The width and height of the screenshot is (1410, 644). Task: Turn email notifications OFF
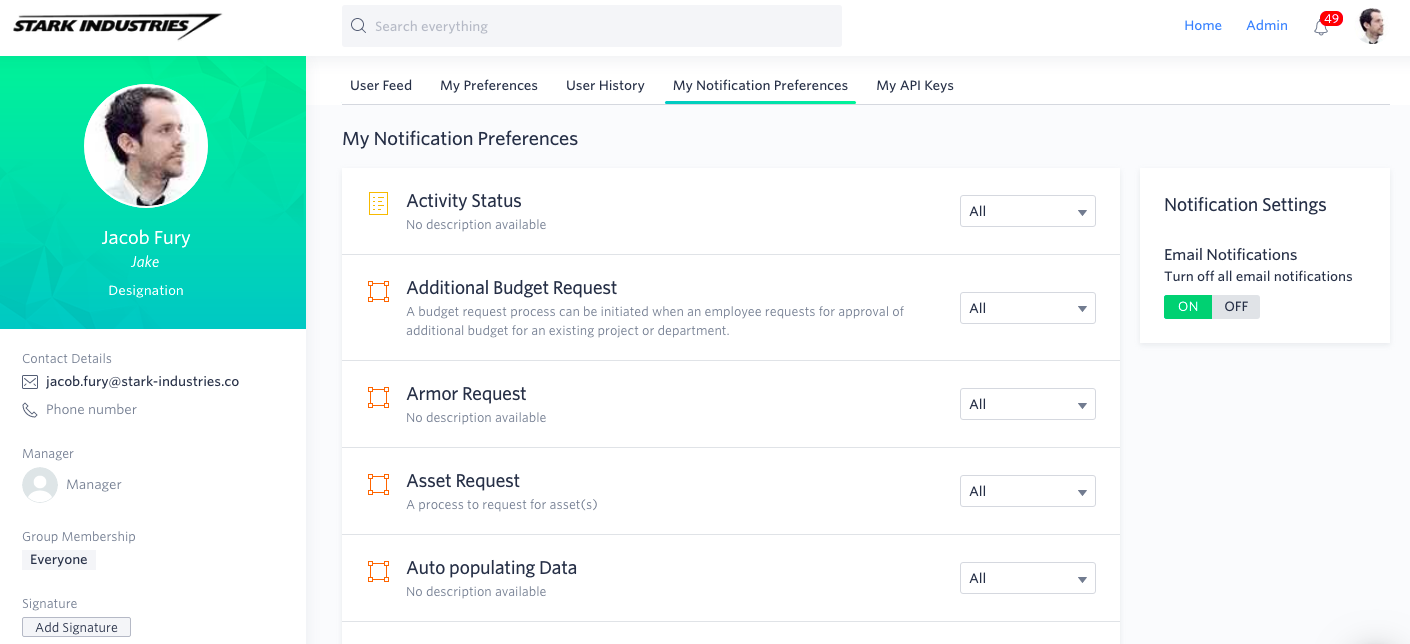click(1236, 307)
